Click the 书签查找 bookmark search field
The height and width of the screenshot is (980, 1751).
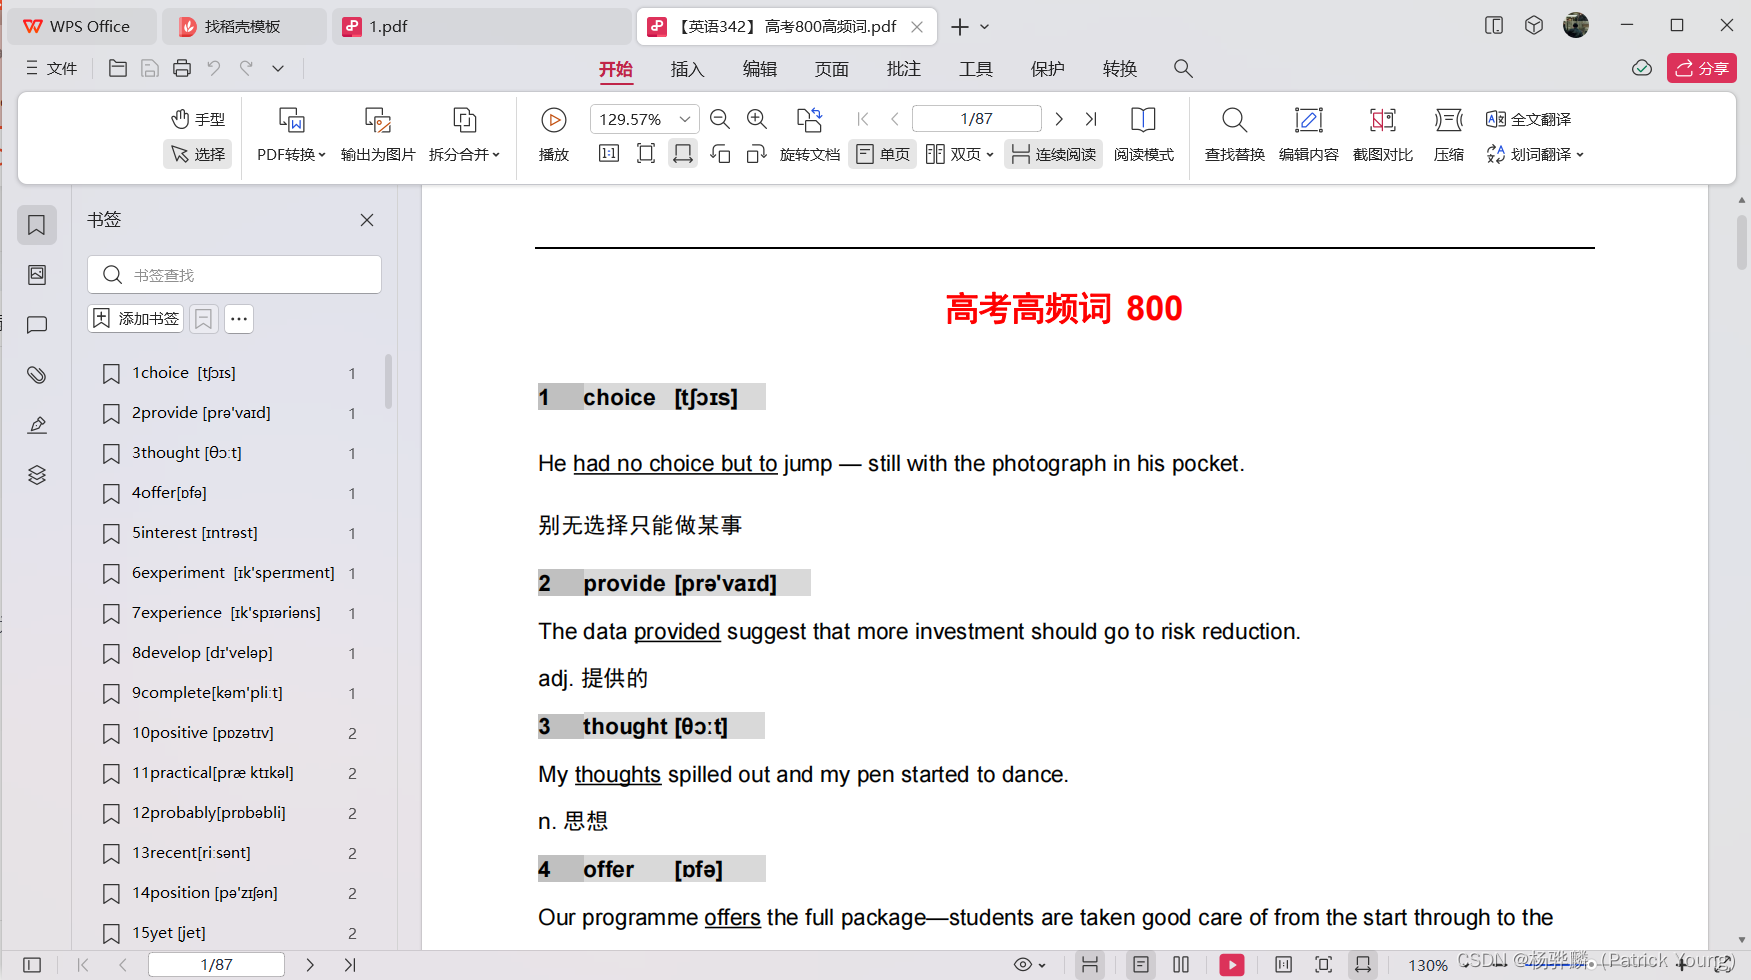coord(235,274)
